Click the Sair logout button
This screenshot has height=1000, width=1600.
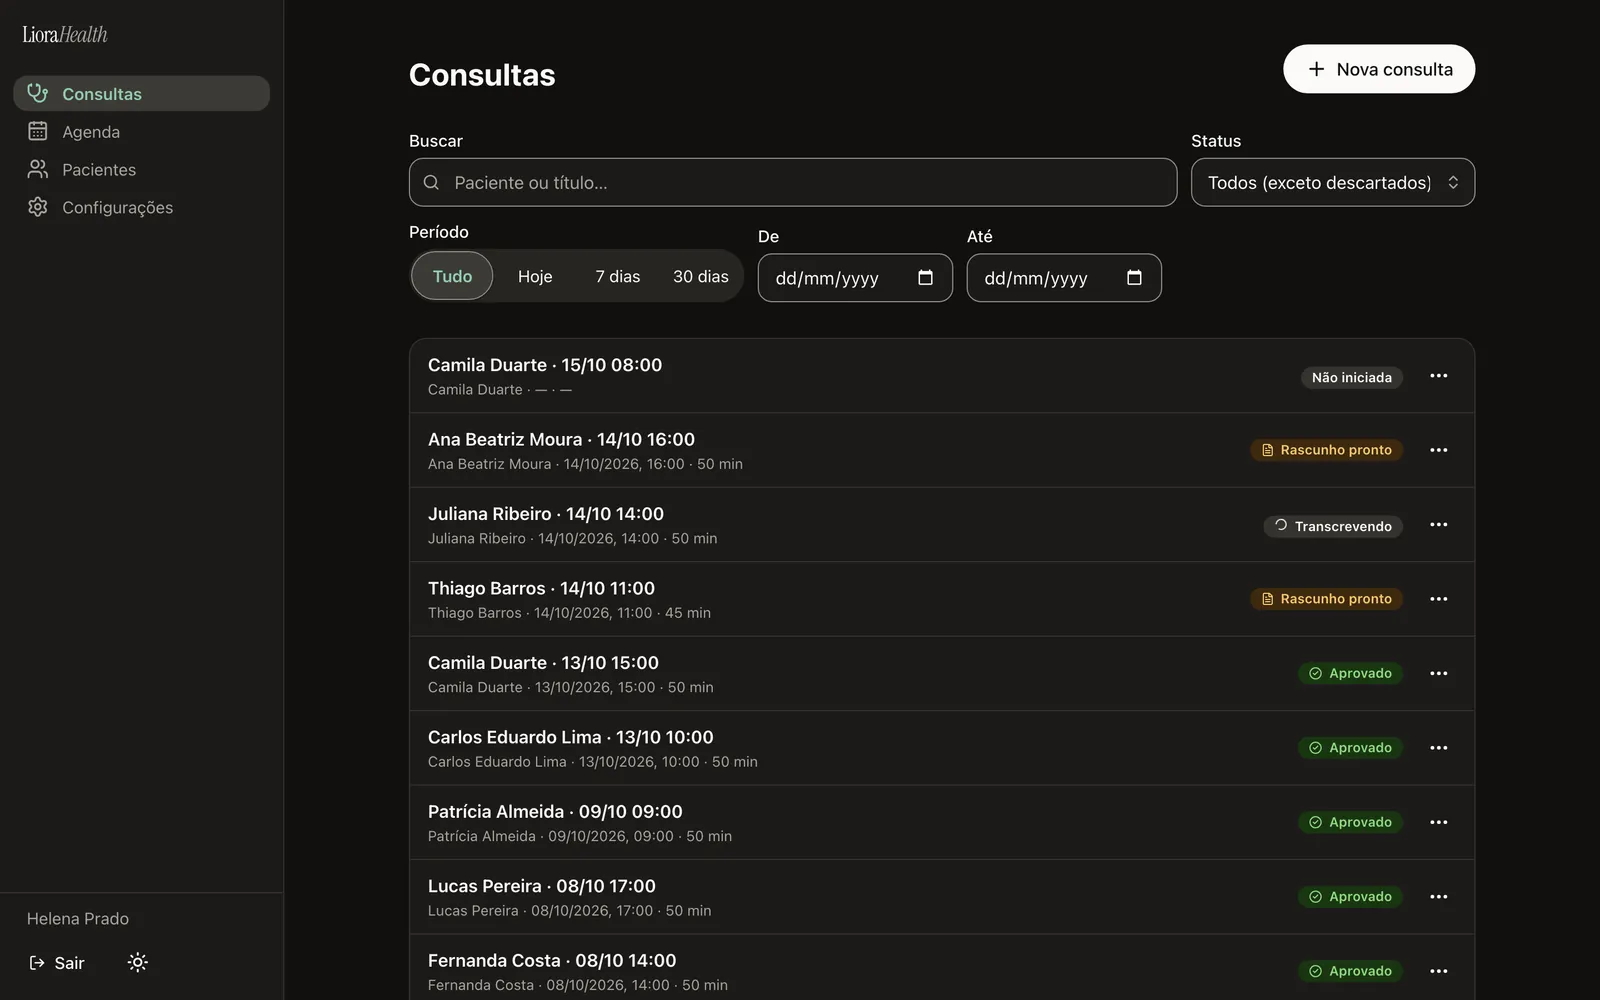click(57, 963)
